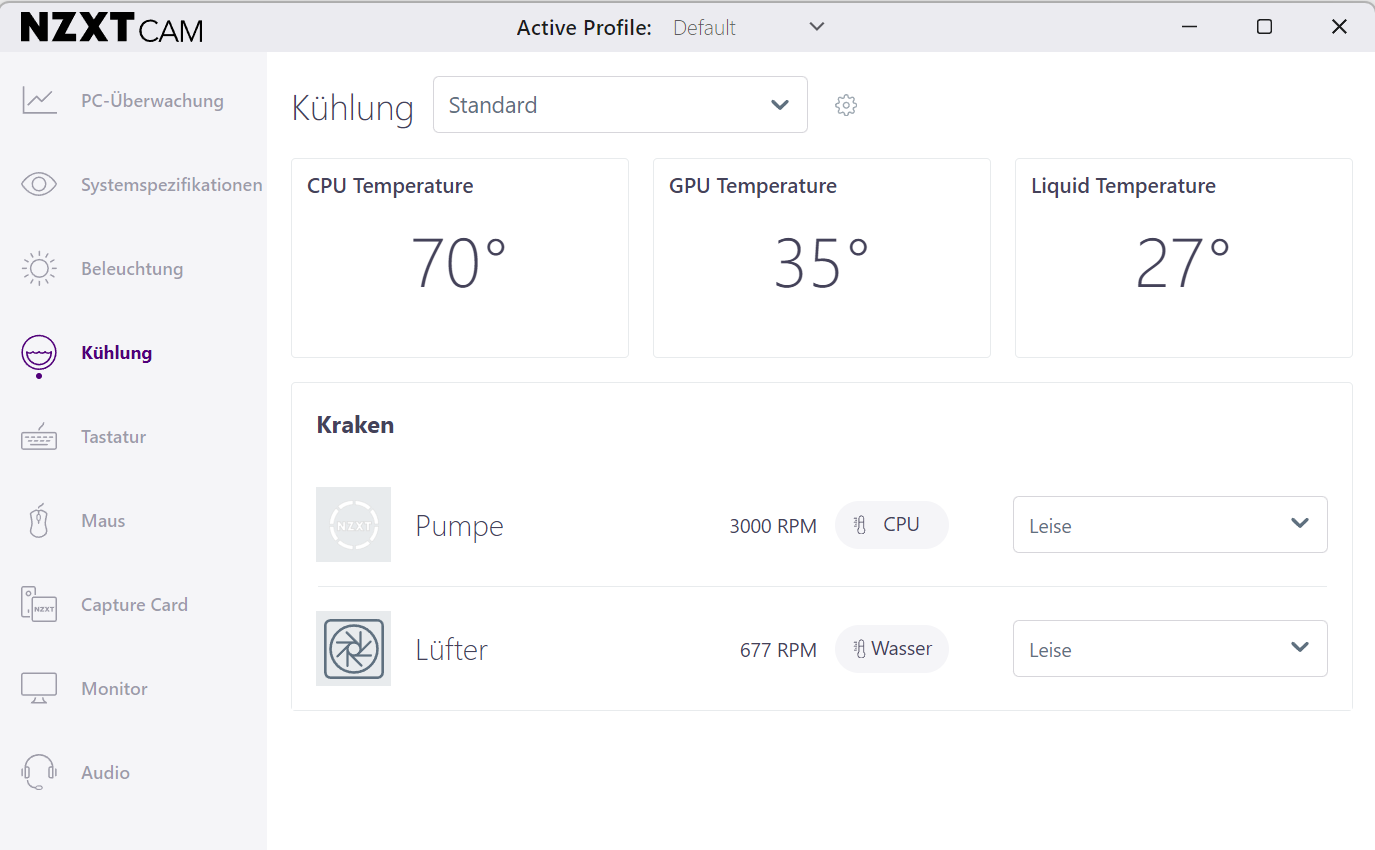Click the 70° CPU temperature value
This screenshot has height=850, width=1375.
pyautogui.click(x=459, y=263)
